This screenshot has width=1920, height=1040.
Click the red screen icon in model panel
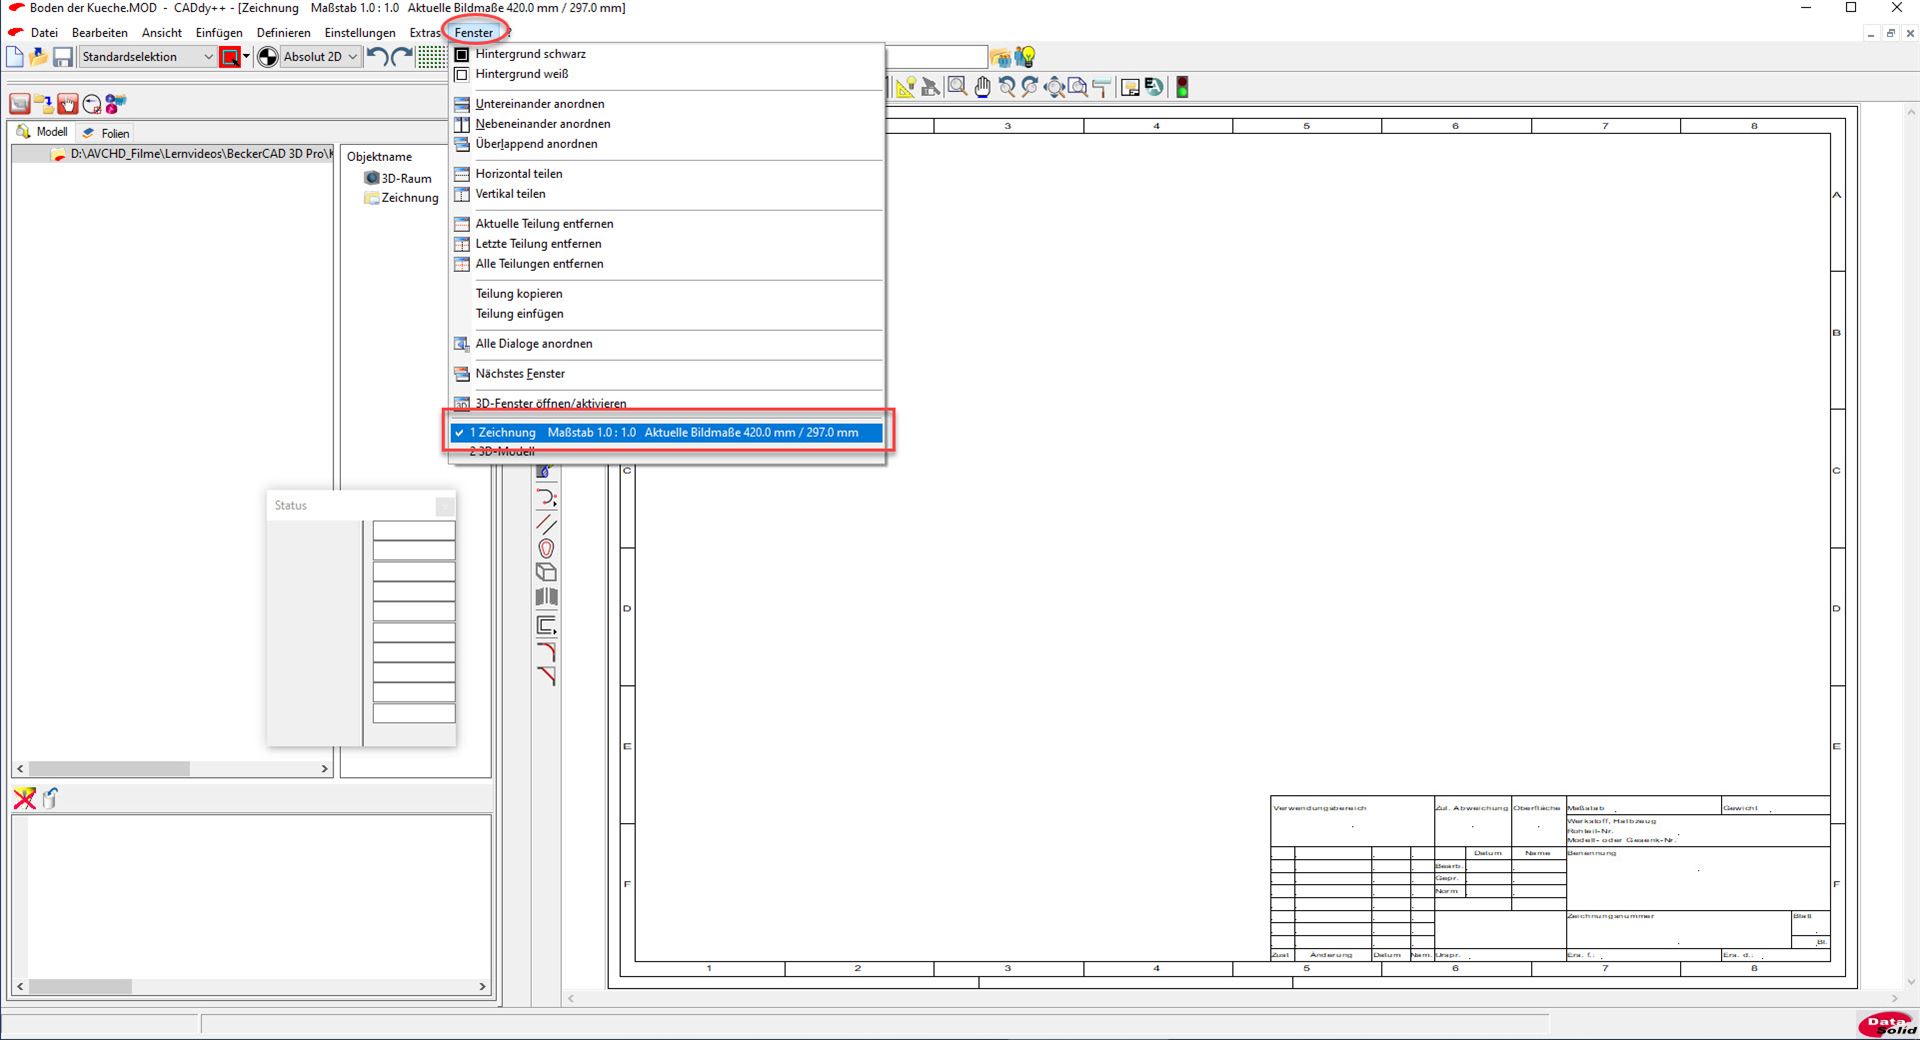pos(20,103)
